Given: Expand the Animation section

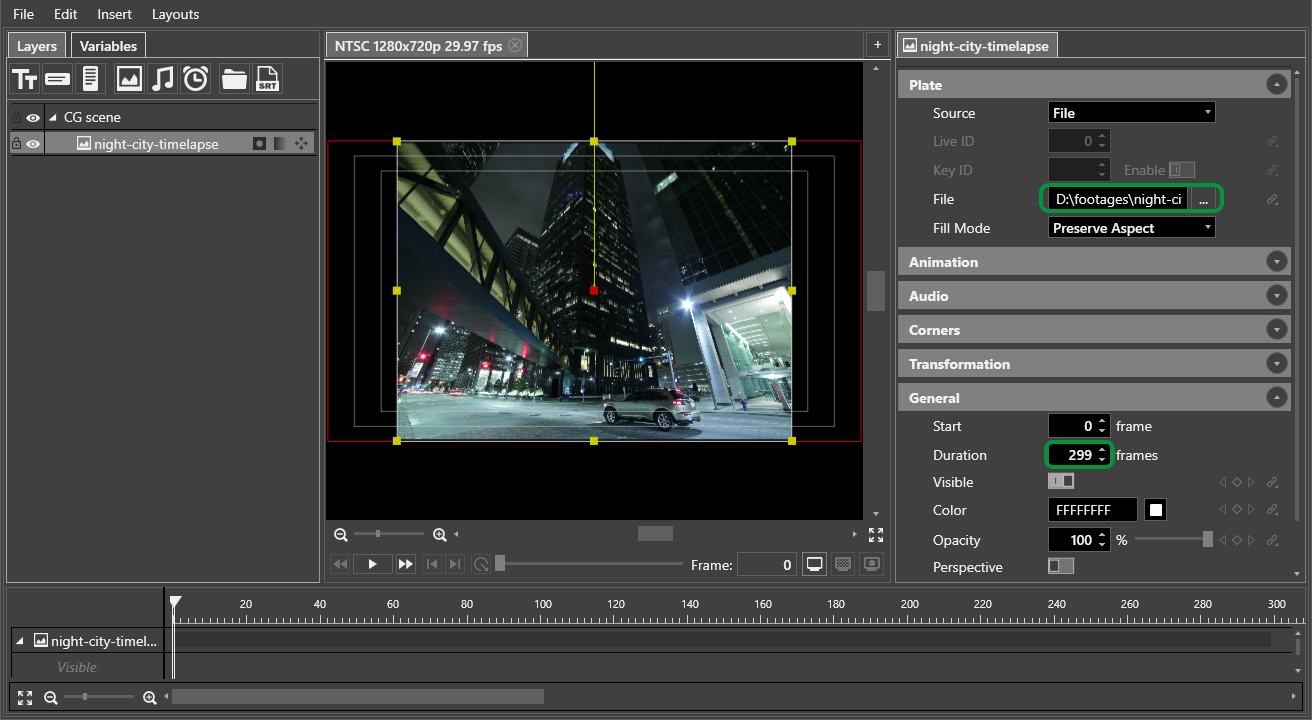Looking at the screenshot, I should pyautogui.click(x=1276, y=262).
